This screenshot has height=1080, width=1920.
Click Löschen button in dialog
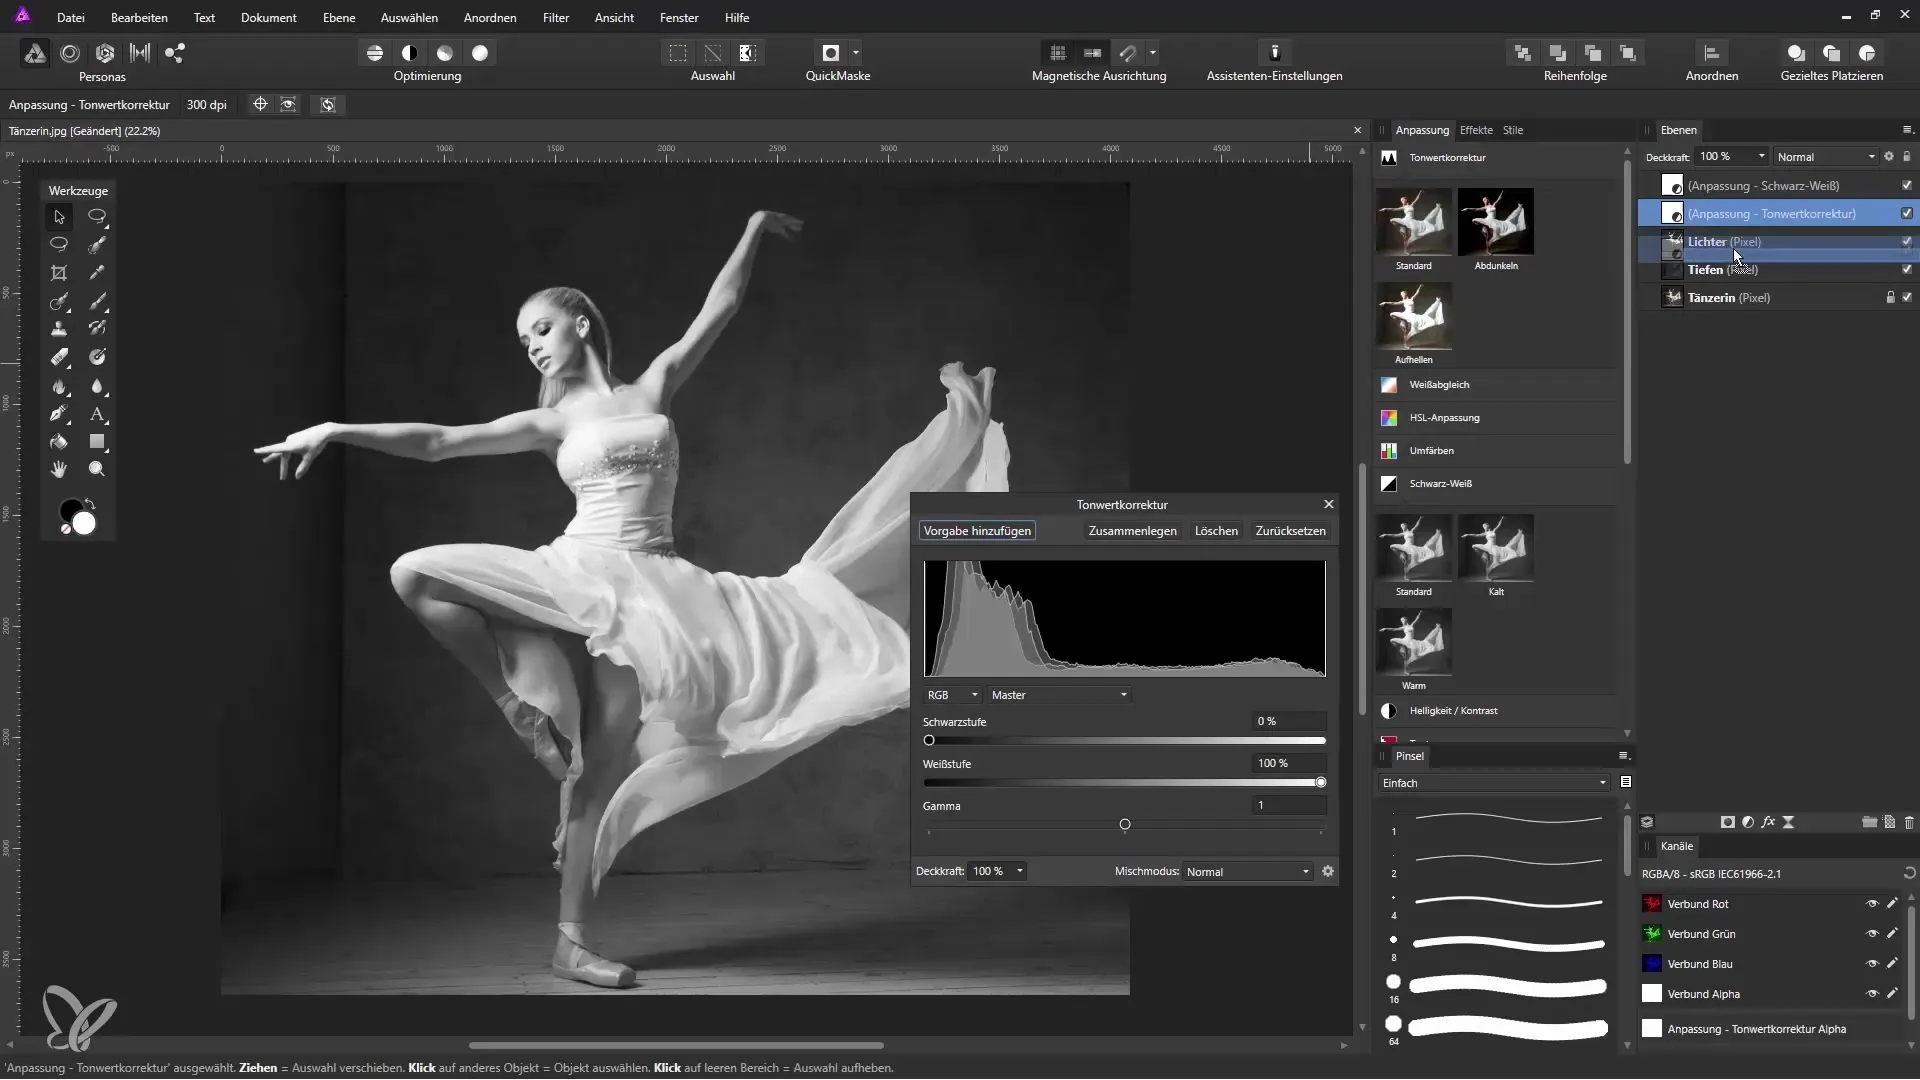1216,531
